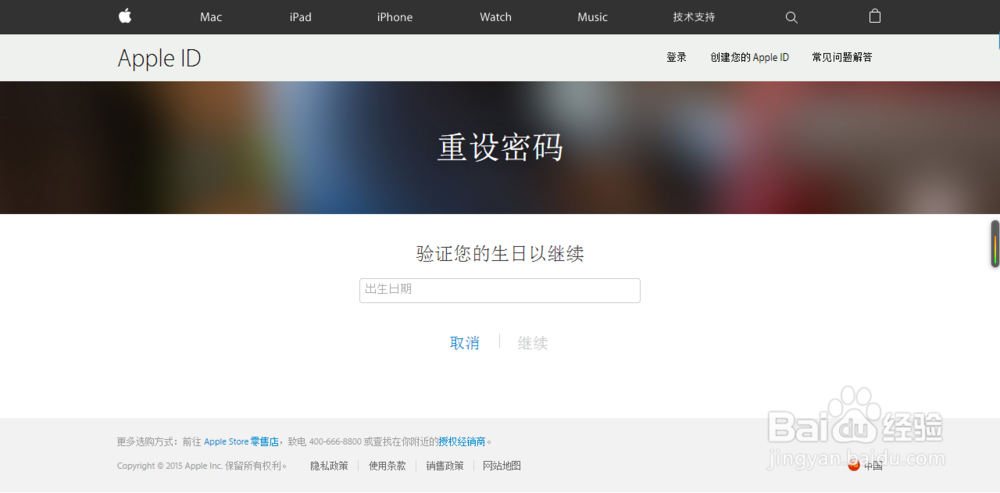Click the 验证您的生日以继续 heading
The image size is (1000, 493).
(500, 254)
